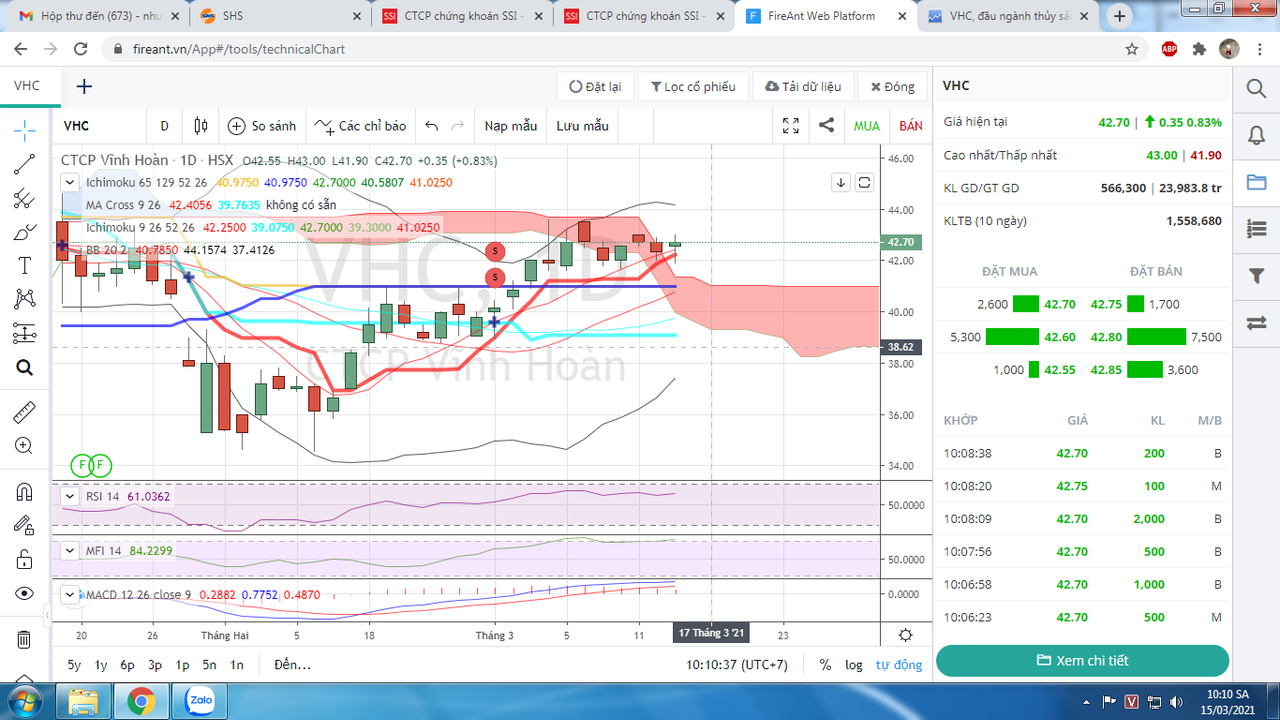Click the green MUA buy button
1280x720 pixels.
867,126
